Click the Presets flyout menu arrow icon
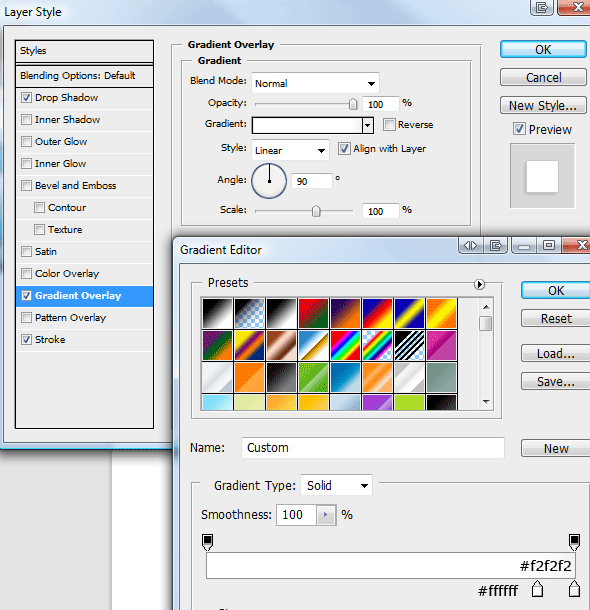Viewport: 590px width, 610px height. [479, 284]
